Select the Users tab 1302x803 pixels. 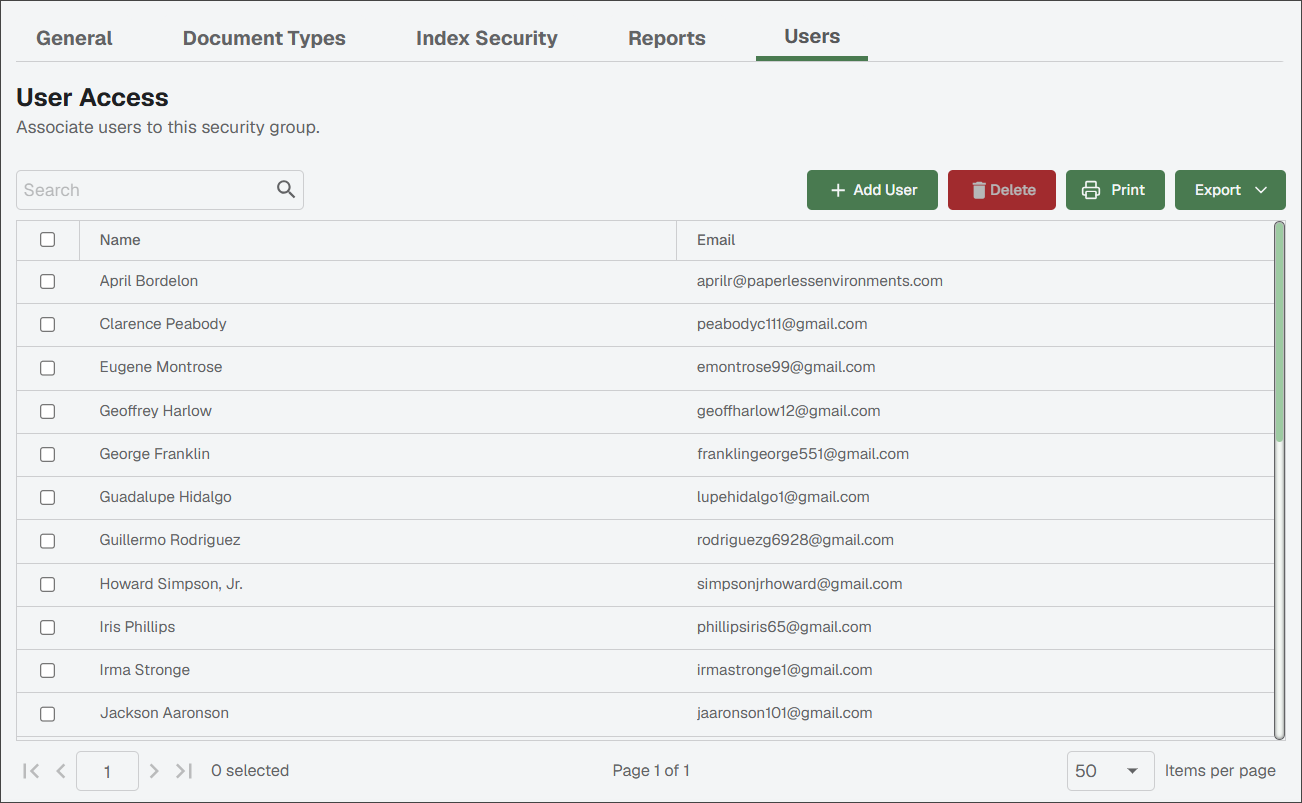point(812,37)
